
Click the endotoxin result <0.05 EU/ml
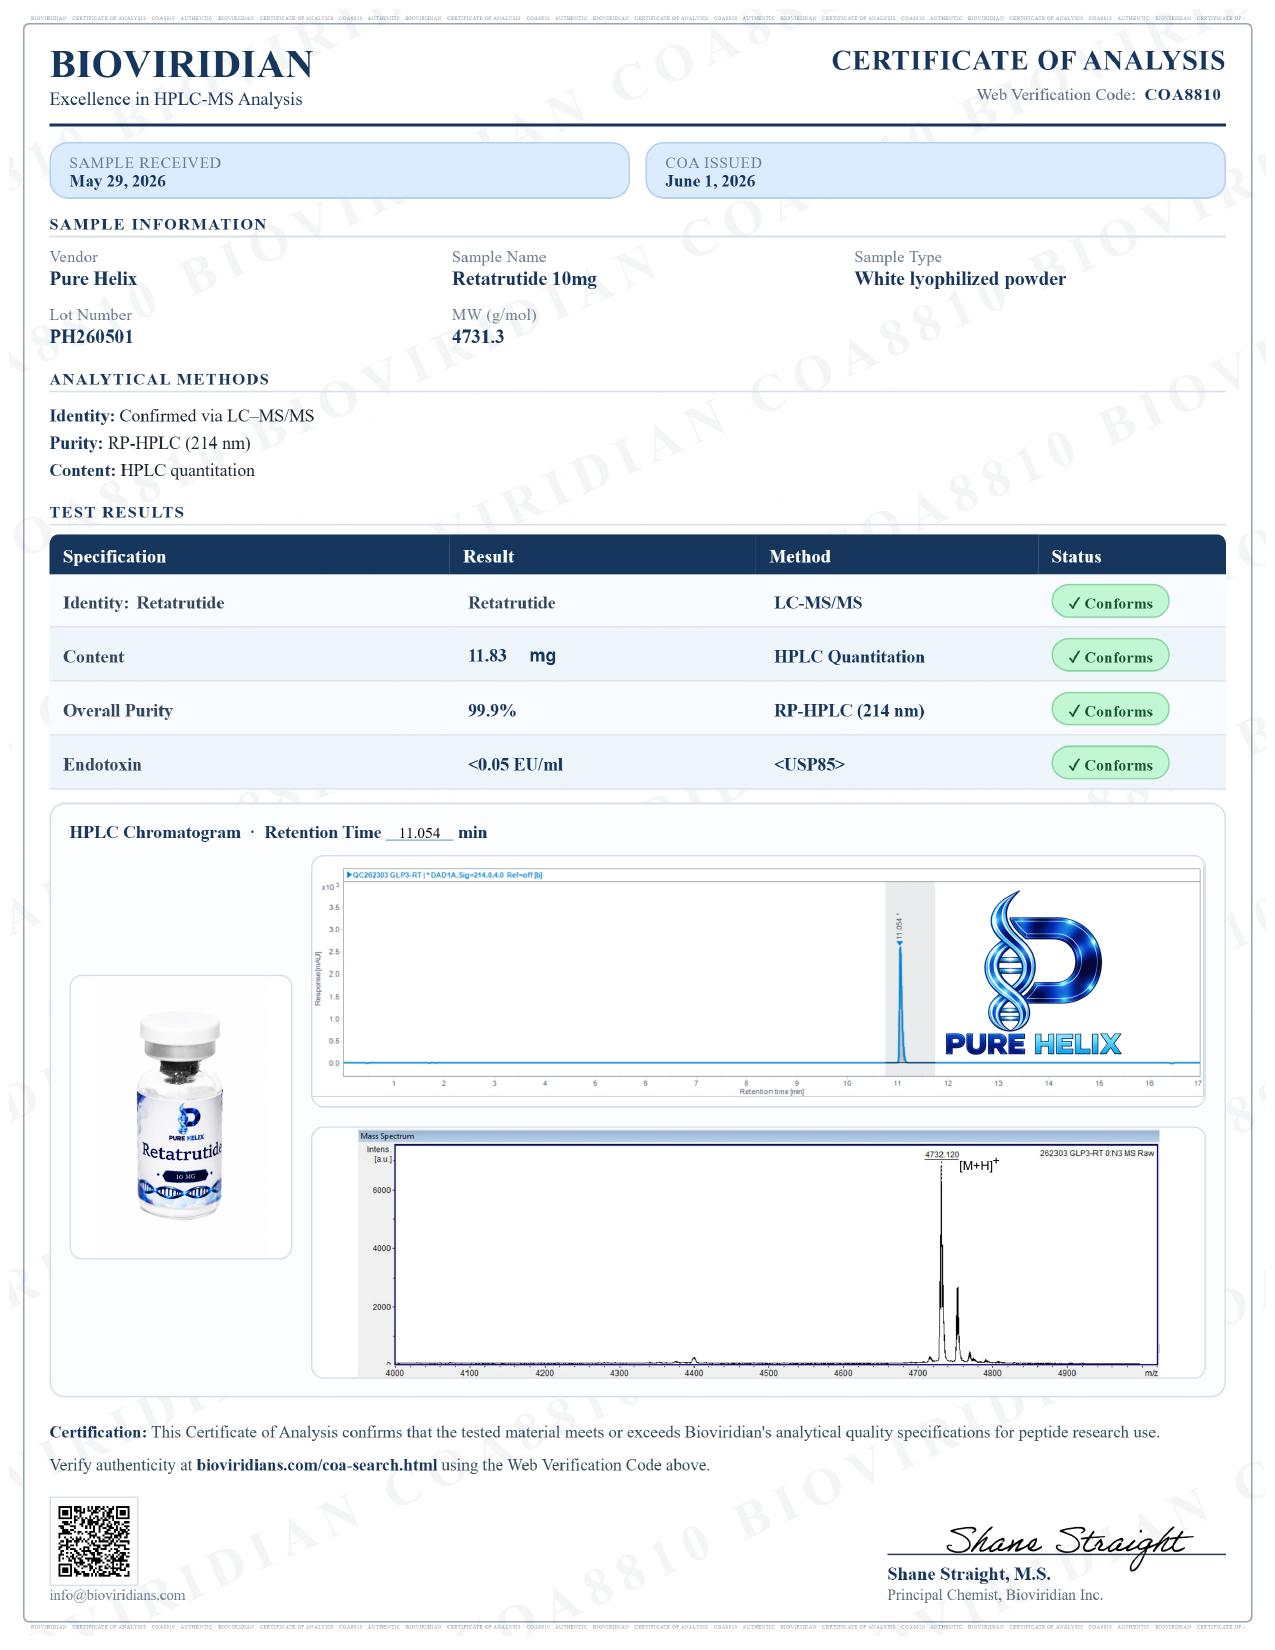point(515,765)
